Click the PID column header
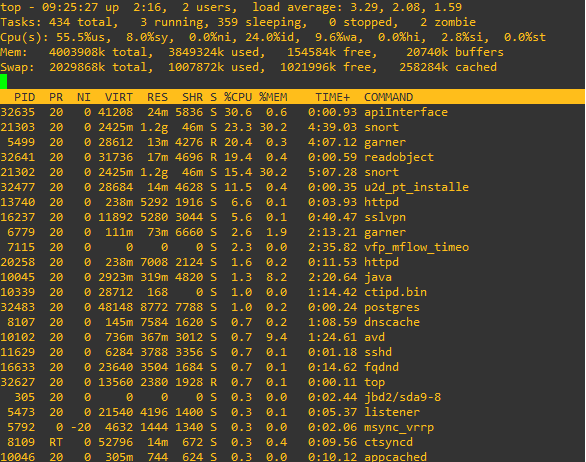This screenshot has height=462, width=586. click(x=24, y=97)
